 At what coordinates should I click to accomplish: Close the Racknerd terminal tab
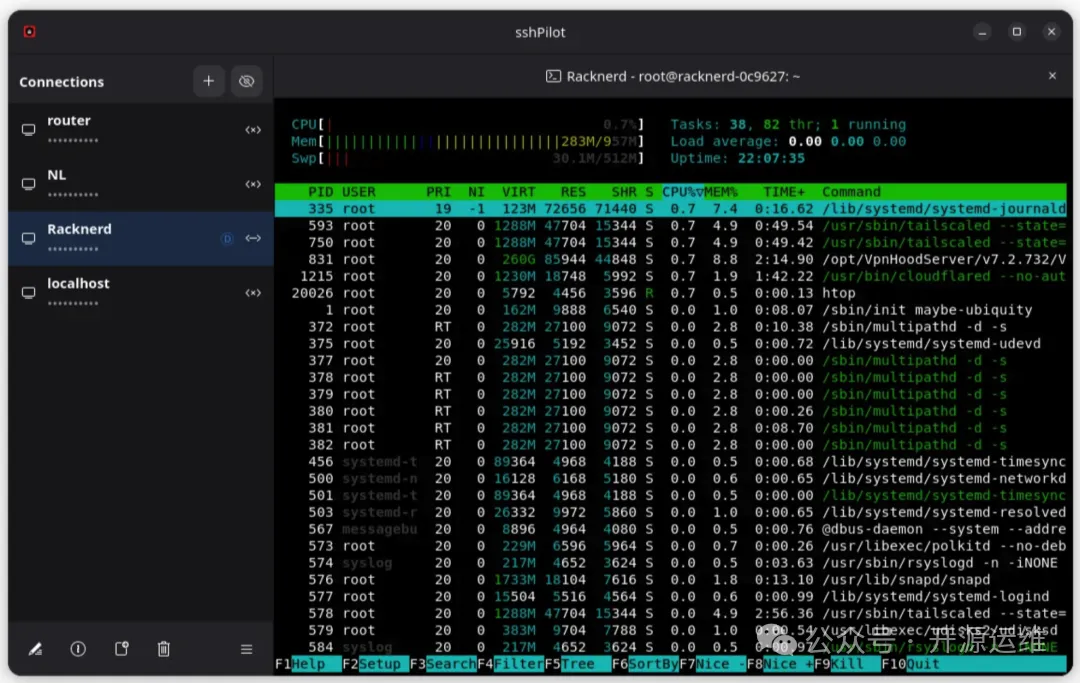tap(1052, 76)
